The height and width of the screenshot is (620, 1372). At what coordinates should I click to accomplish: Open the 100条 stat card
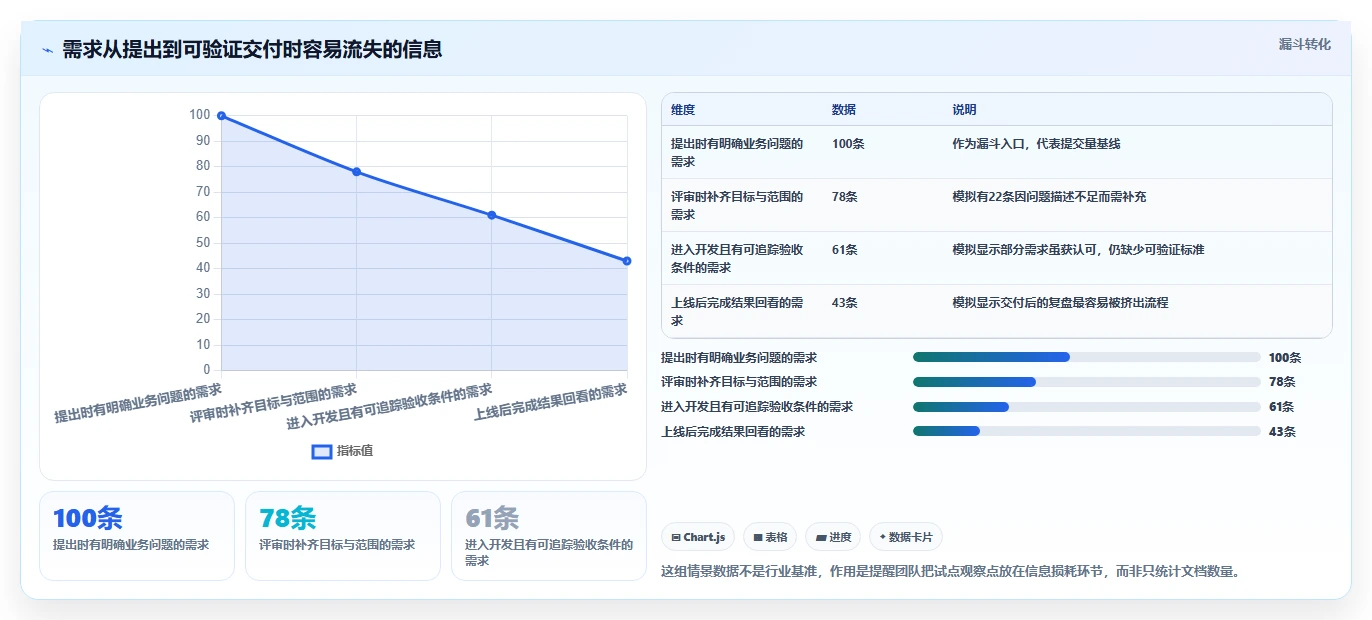coord(137,536)
